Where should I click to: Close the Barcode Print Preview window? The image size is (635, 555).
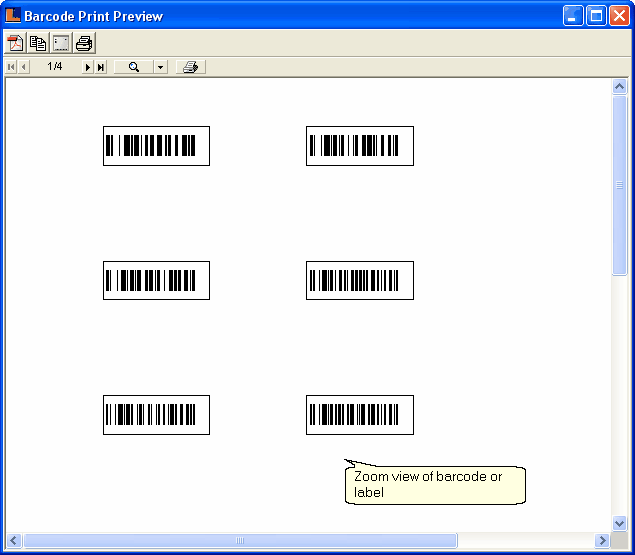[619, 16]
